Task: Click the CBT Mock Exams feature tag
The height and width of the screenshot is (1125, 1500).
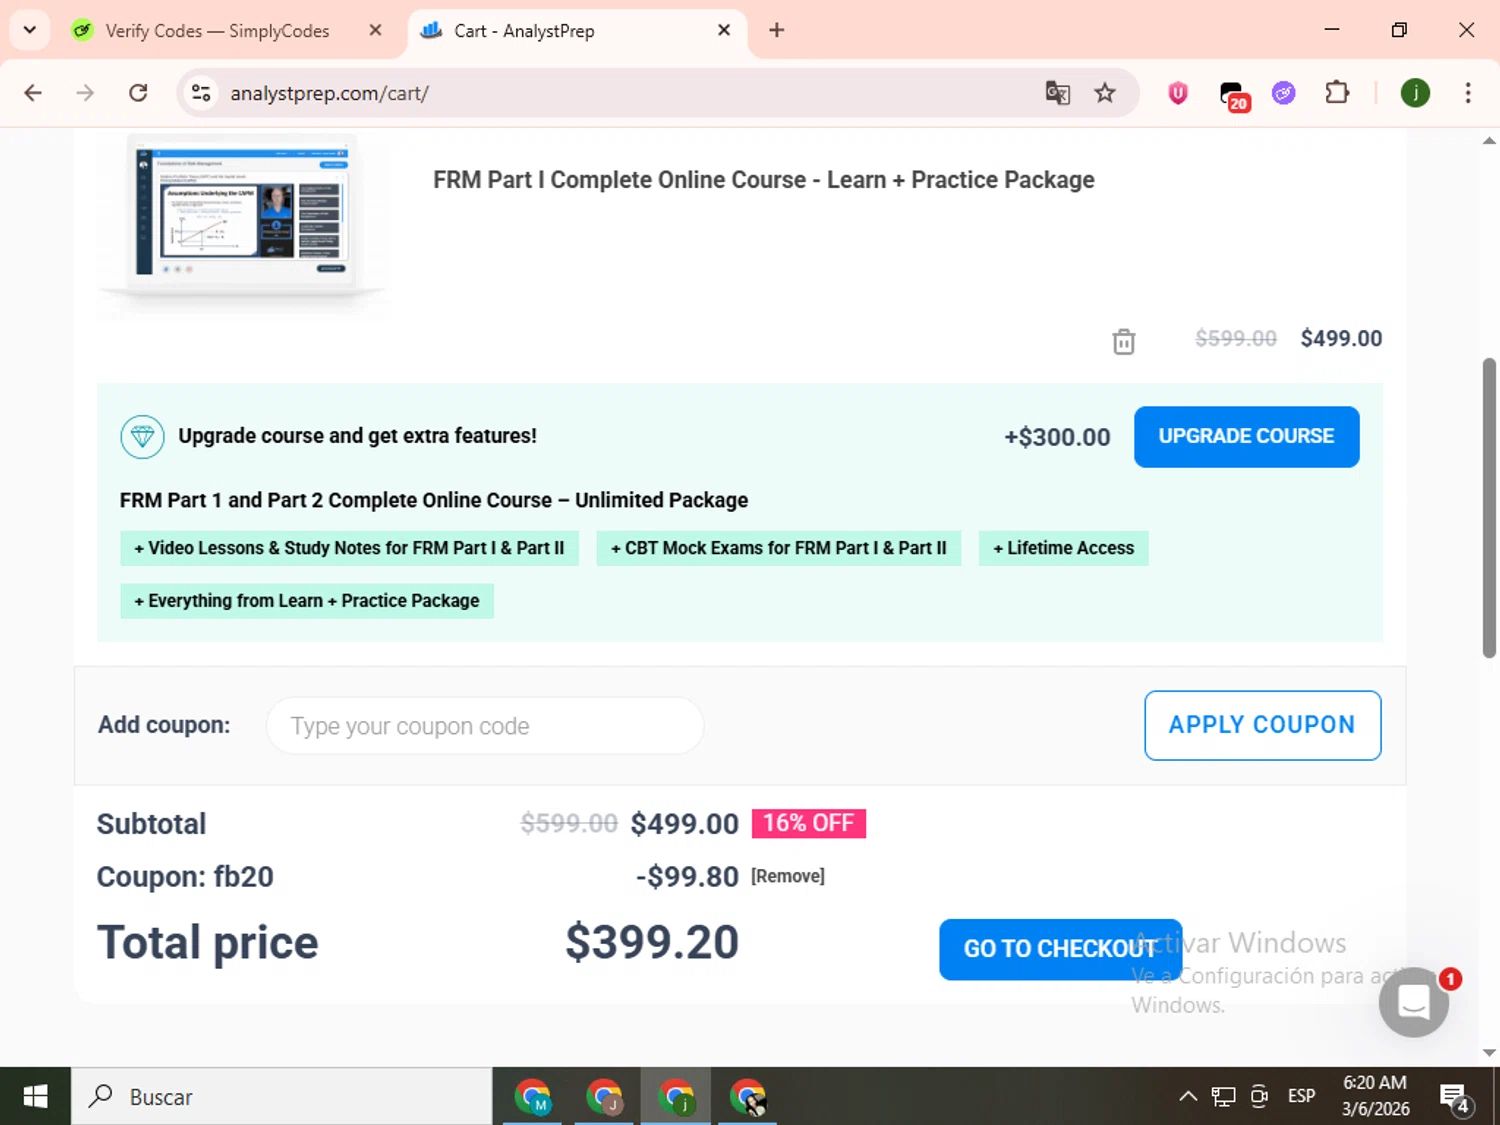Action: [778, 548]
